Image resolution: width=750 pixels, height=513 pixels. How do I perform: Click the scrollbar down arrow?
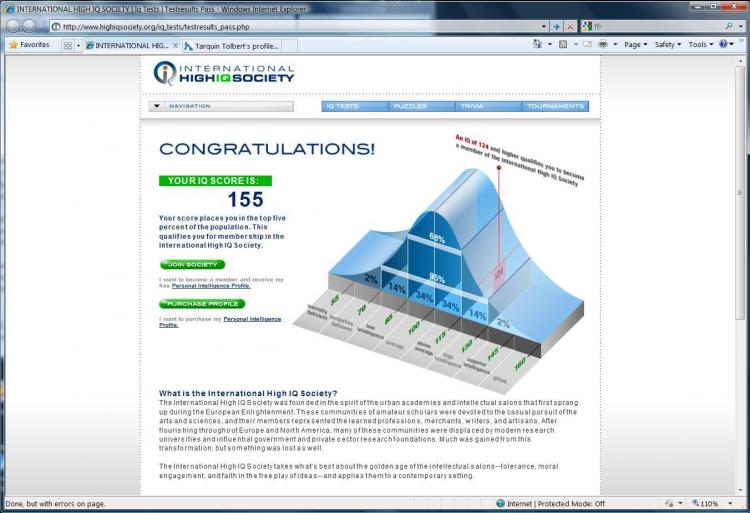pyautogui.click(x=740, y=491)
